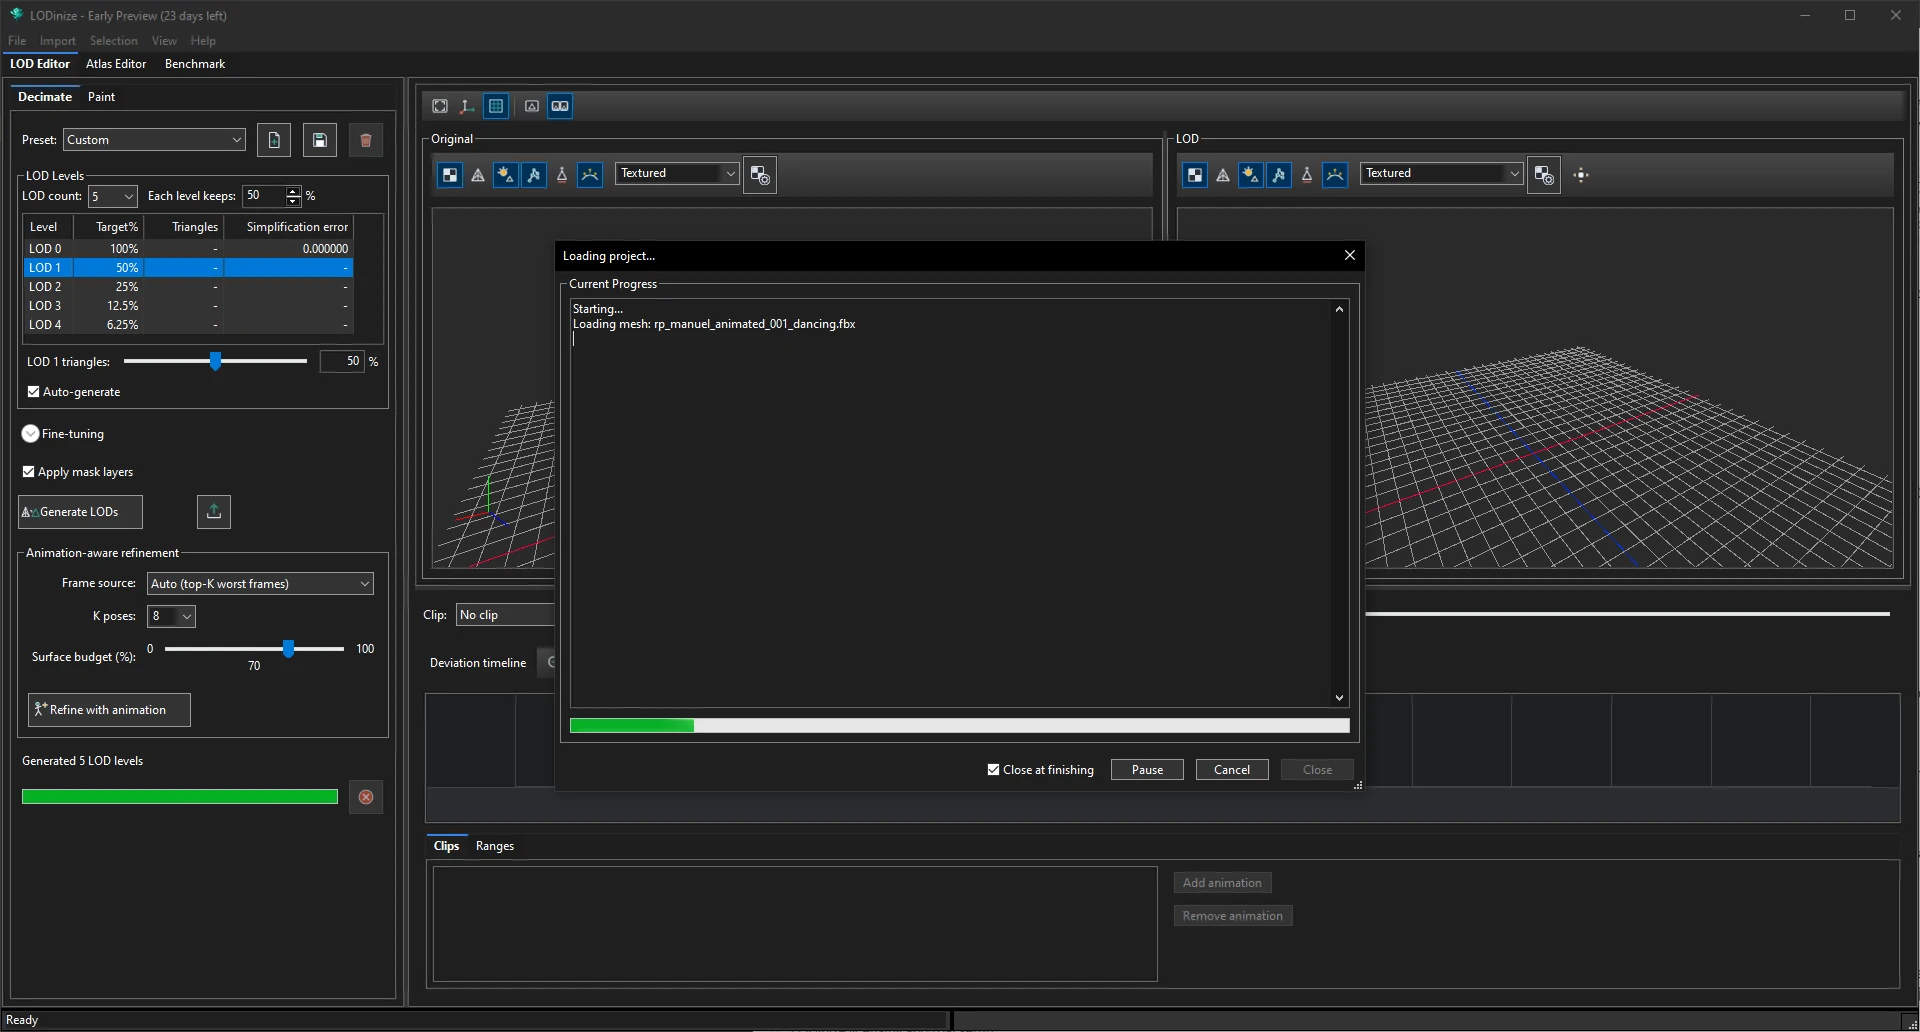Click the Cancel button in loading dialog
The width and height of the screenshot is (1920, 1032).
[1232, 770]
